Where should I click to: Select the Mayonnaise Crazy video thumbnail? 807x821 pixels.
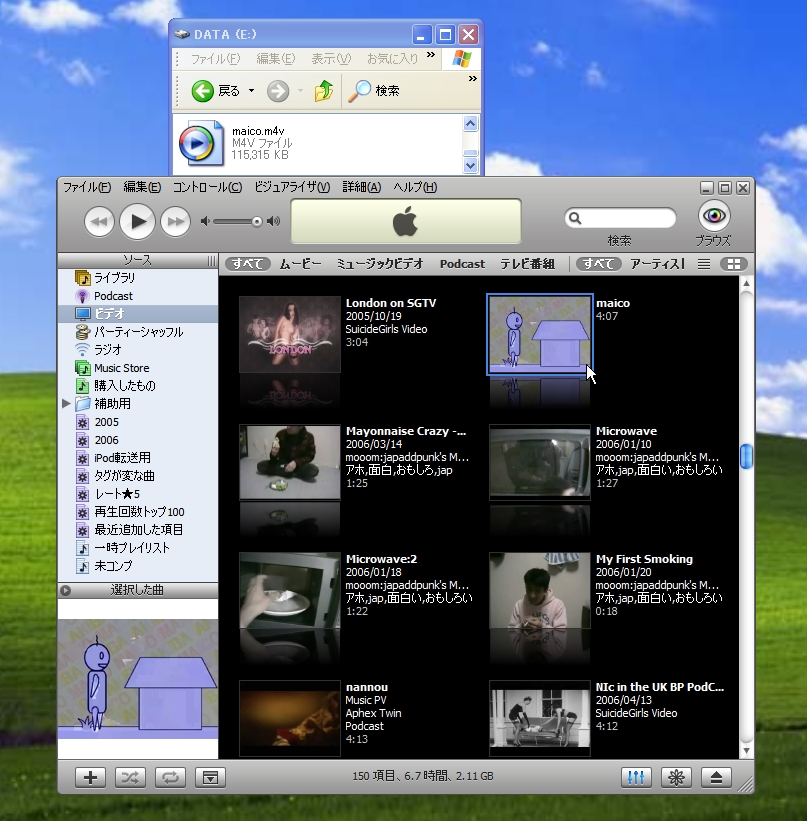tap(290, 462)
